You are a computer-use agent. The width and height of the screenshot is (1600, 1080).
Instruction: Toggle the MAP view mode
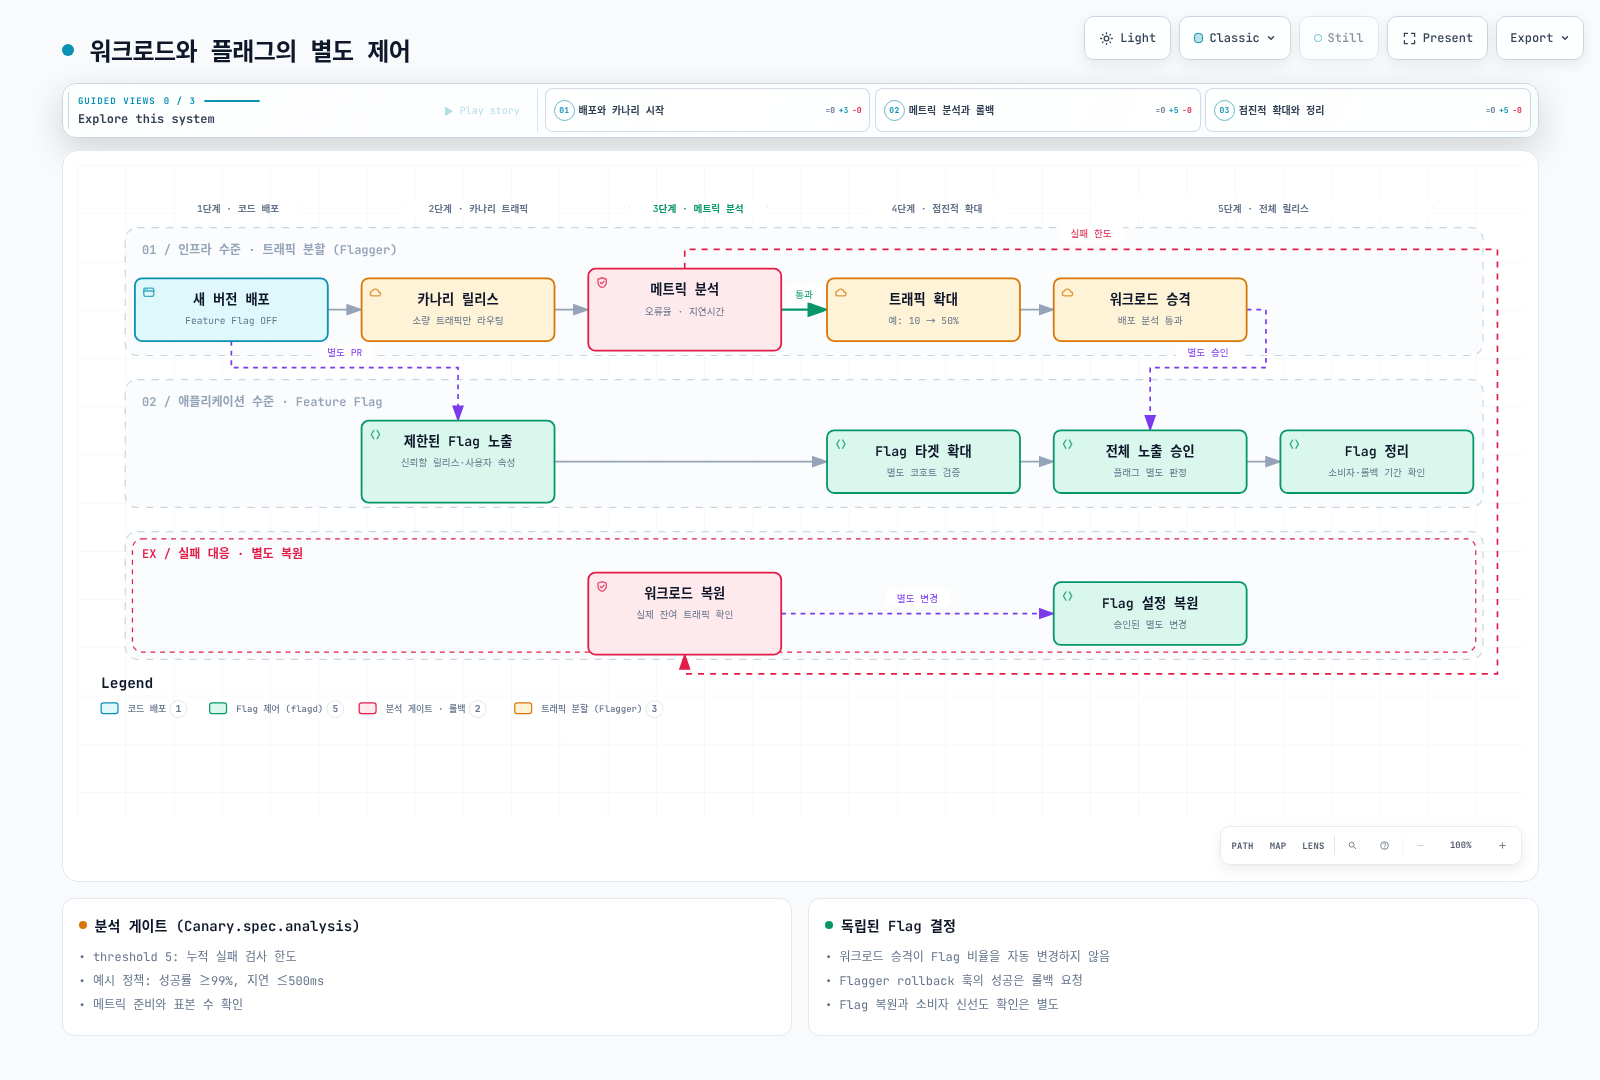coord(1278,846)
